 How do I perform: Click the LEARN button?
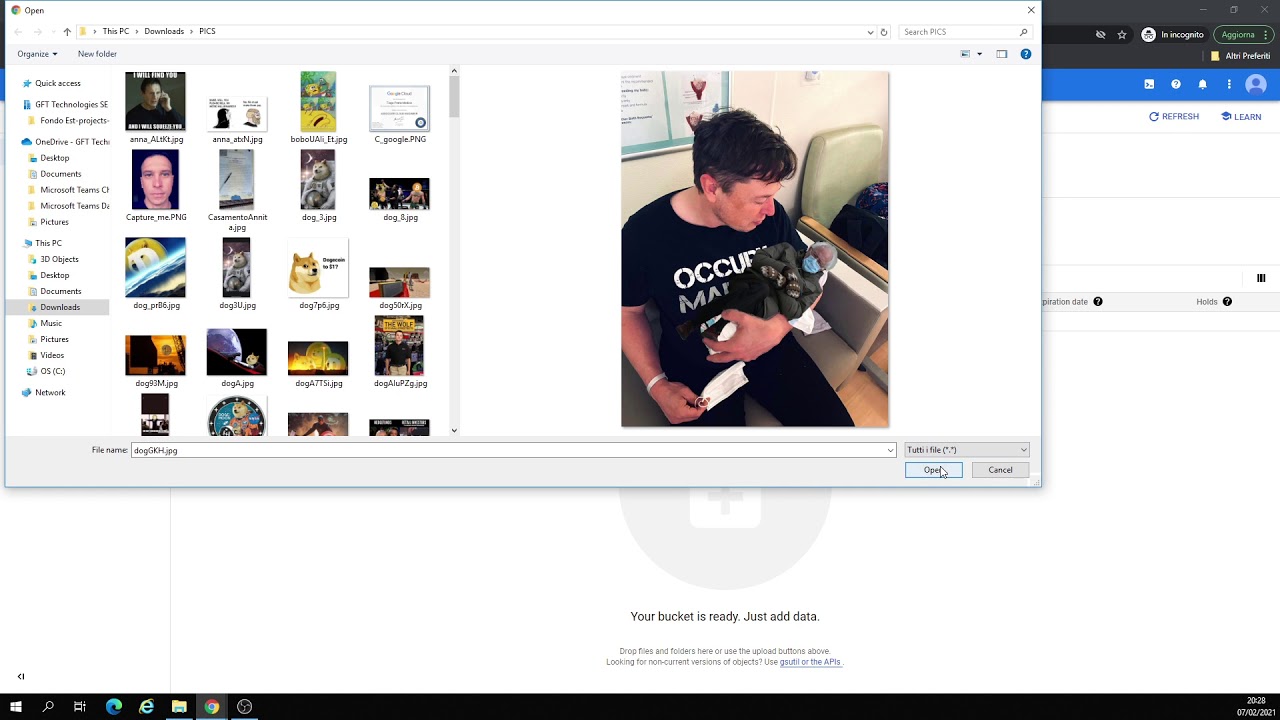coord(1241,117)
